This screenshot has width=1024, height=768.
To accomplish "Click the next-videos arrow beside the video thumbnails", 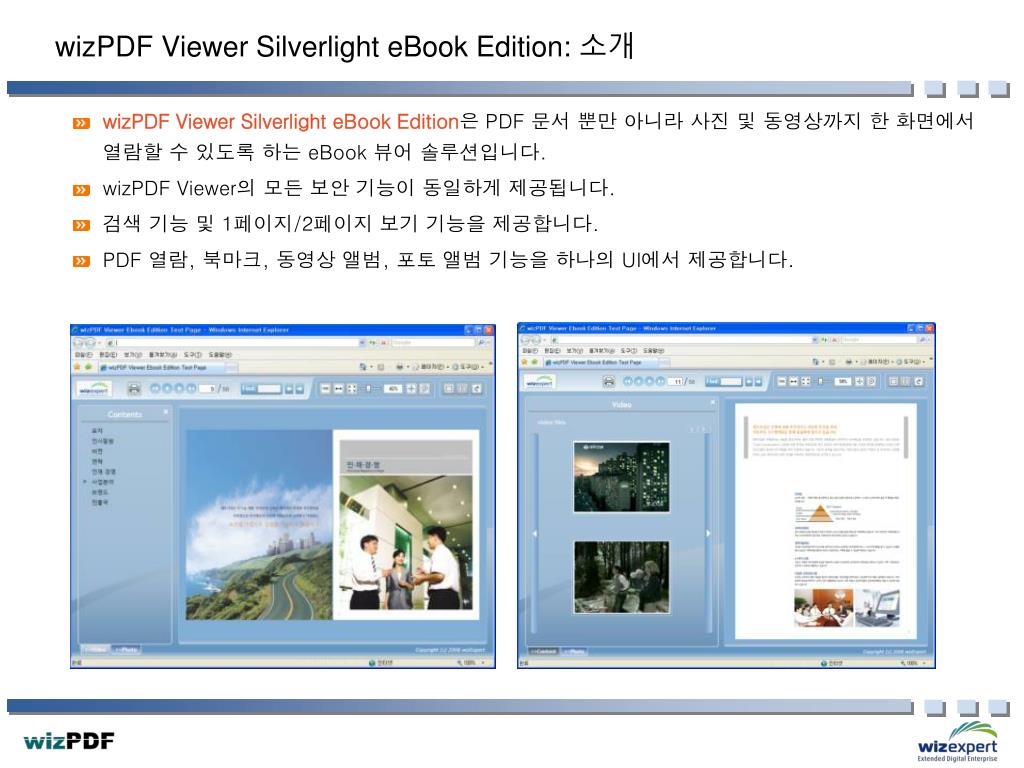I will coord(708,534).
